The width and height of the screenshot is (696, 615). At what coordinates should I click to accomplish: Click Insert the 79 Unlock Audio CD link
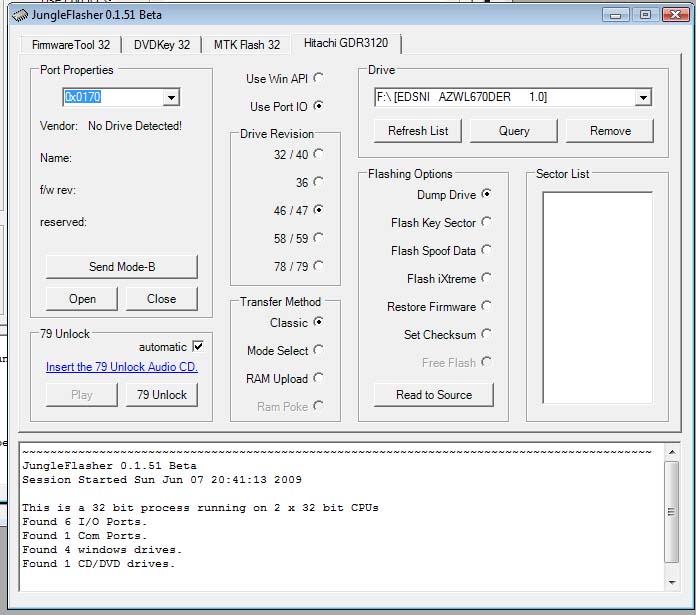click(122, 367)
